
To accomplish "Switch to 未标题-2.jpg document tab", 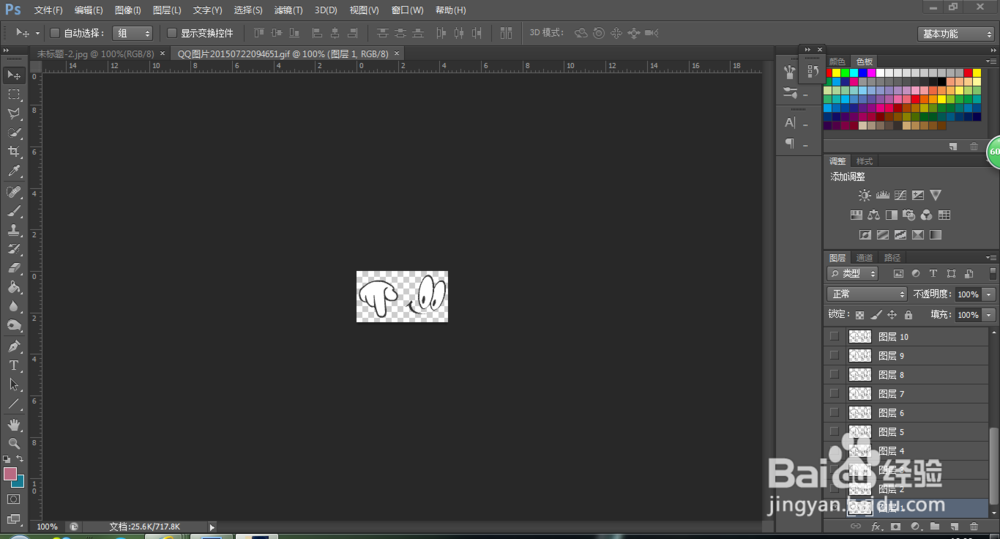I will (96, 54).
